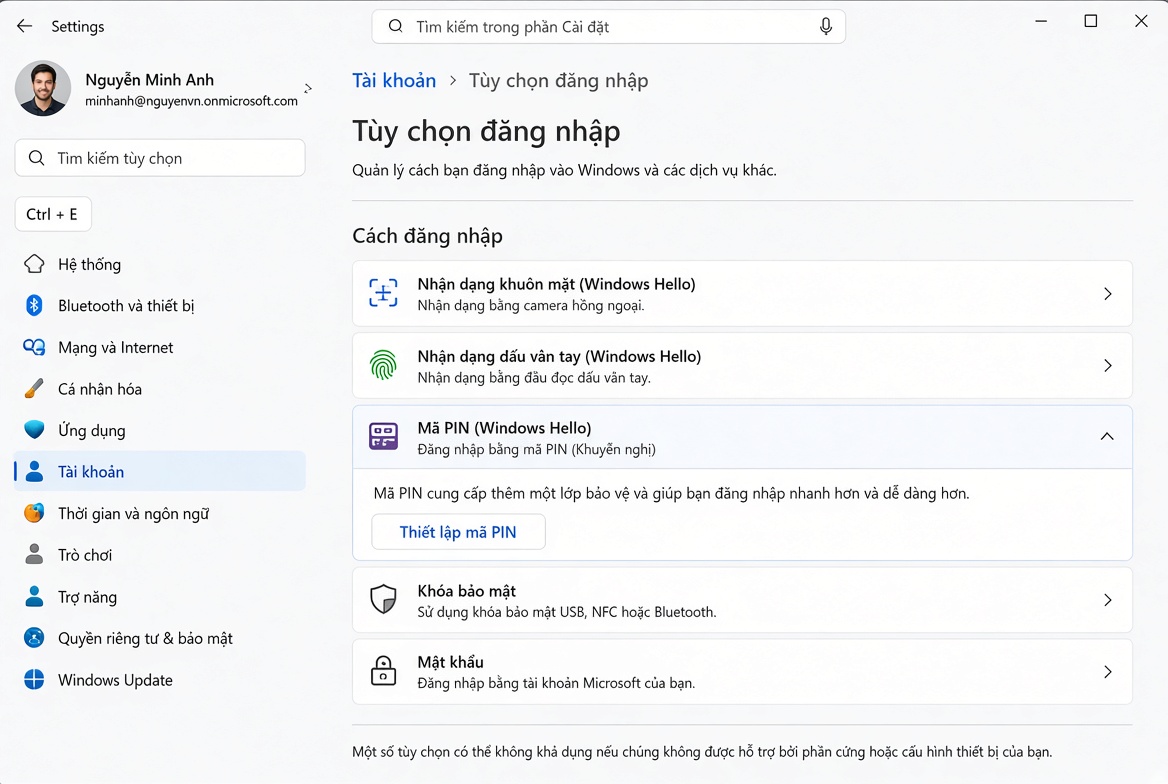The height and width of the screenshot is (784, 1168).
Task: Go back with the arrow icon
Action: [x=25, y=26]
